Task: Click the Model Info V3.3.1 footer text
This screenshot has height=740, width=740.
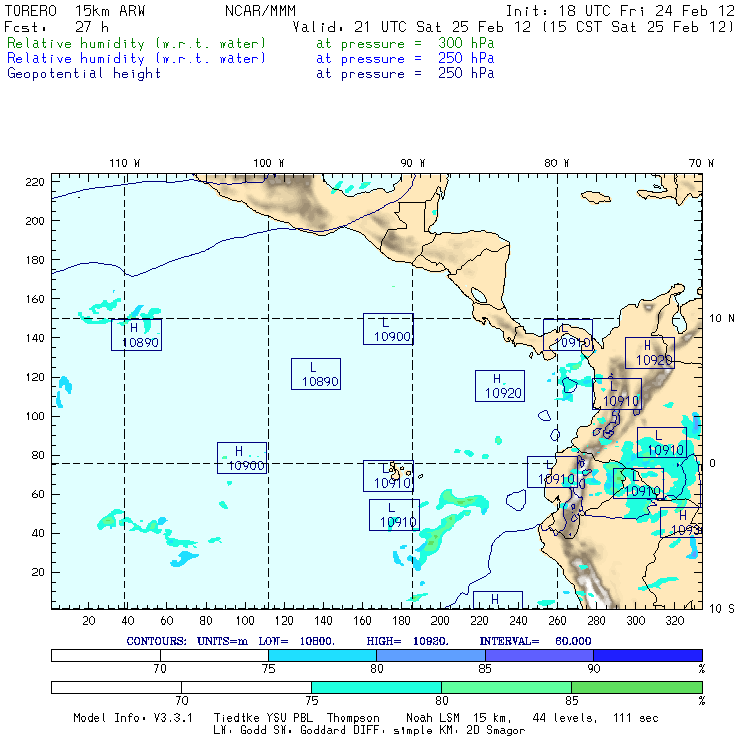Action: click(133, 718)
